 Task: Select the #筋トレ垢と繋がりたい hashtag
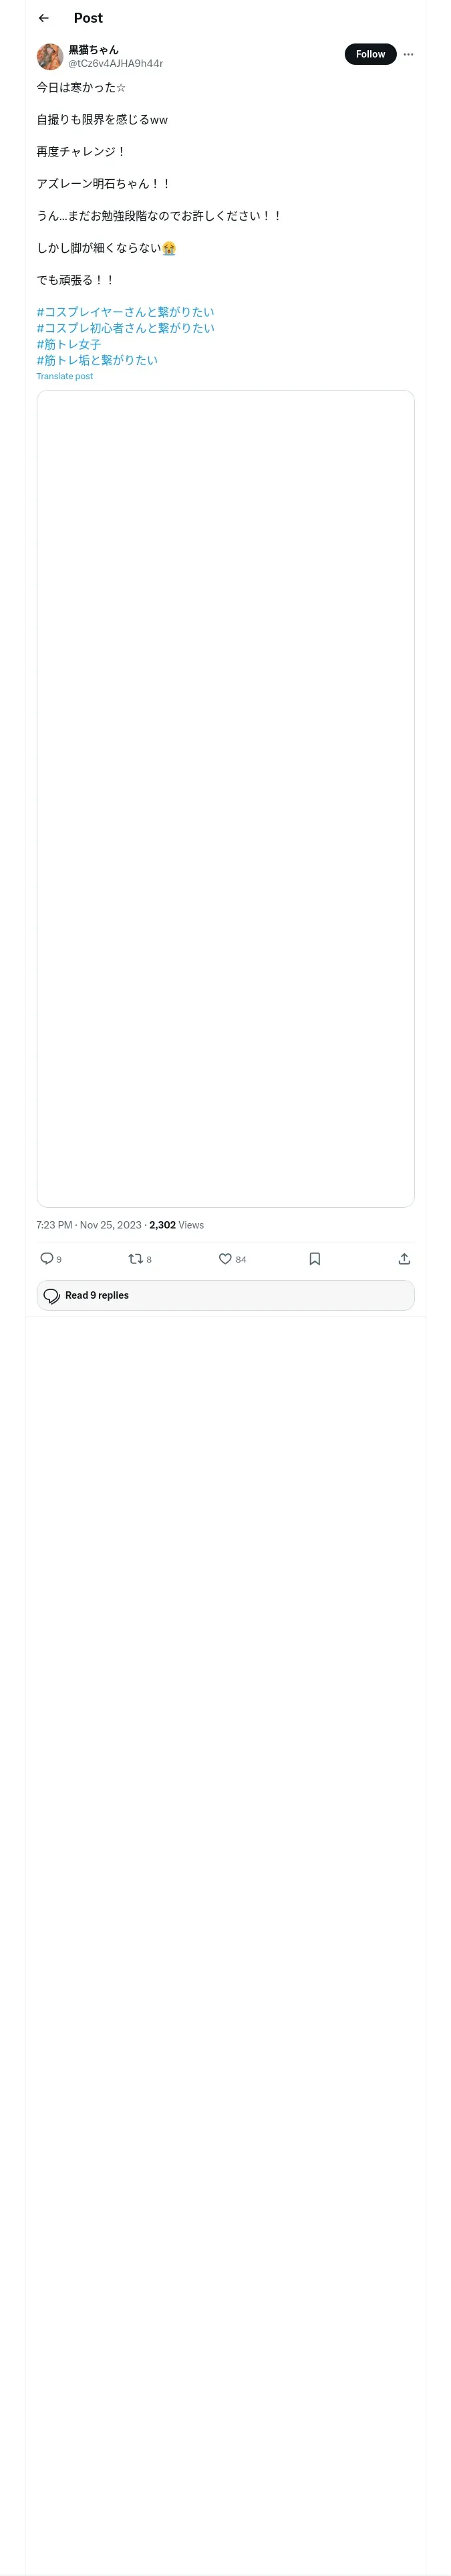pyautogui.click(x=97, y=360)
